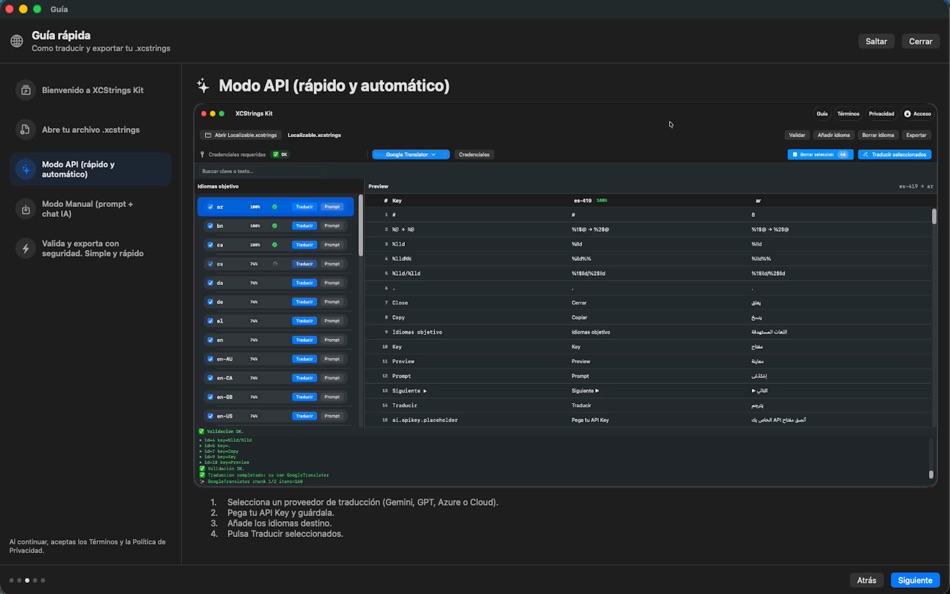The height and width of the screenshot is (594, 950).
Task: Click the sparkle icon of Modo API step
Action: [25, 169]
